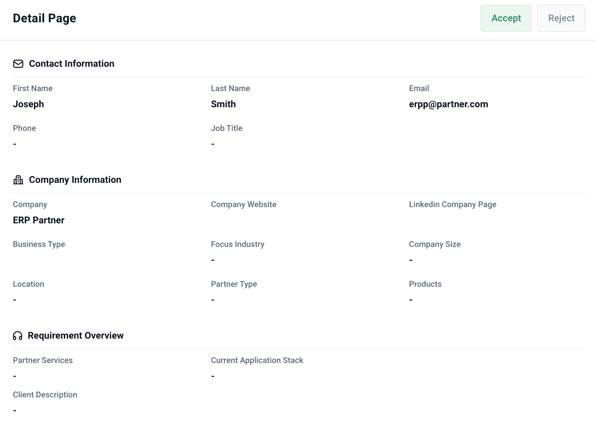Click the Company Information section heading
Image resolution: width=595 pixels, height=421 pixels.
(x=75, y=180)
